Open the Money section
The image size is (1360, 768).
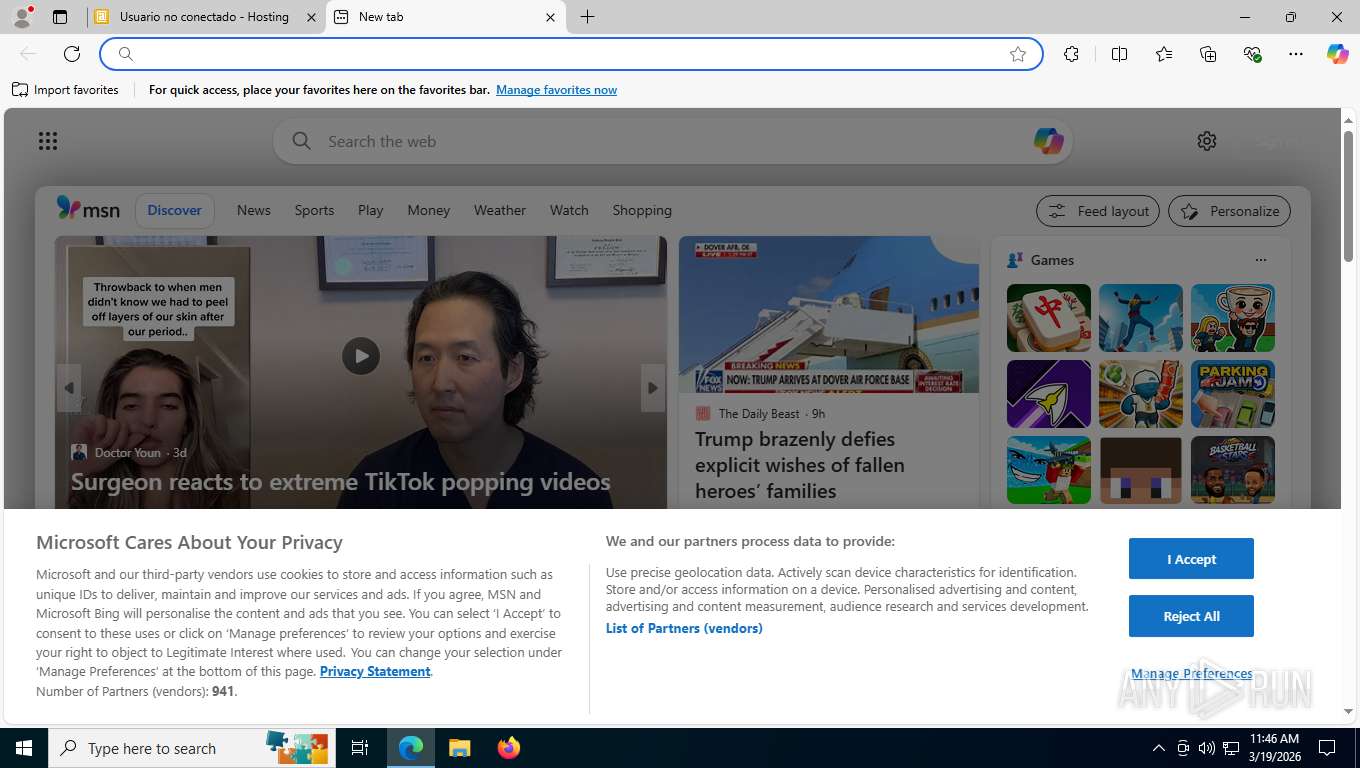[x=429, y=210]
